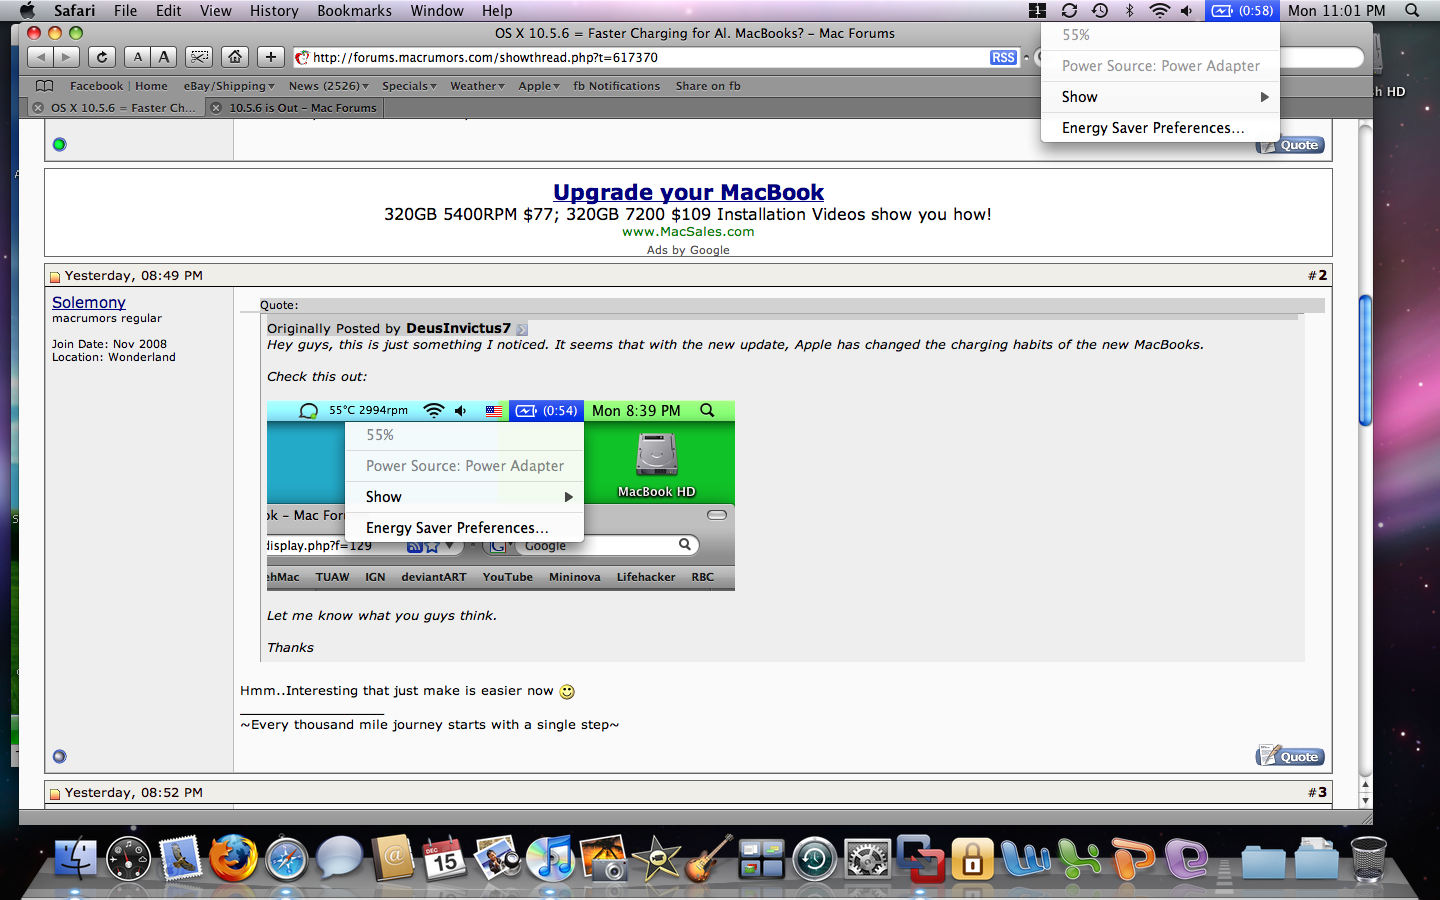
Task: Open the battery status menu showing (0:58)
Action: [1243, 11]
